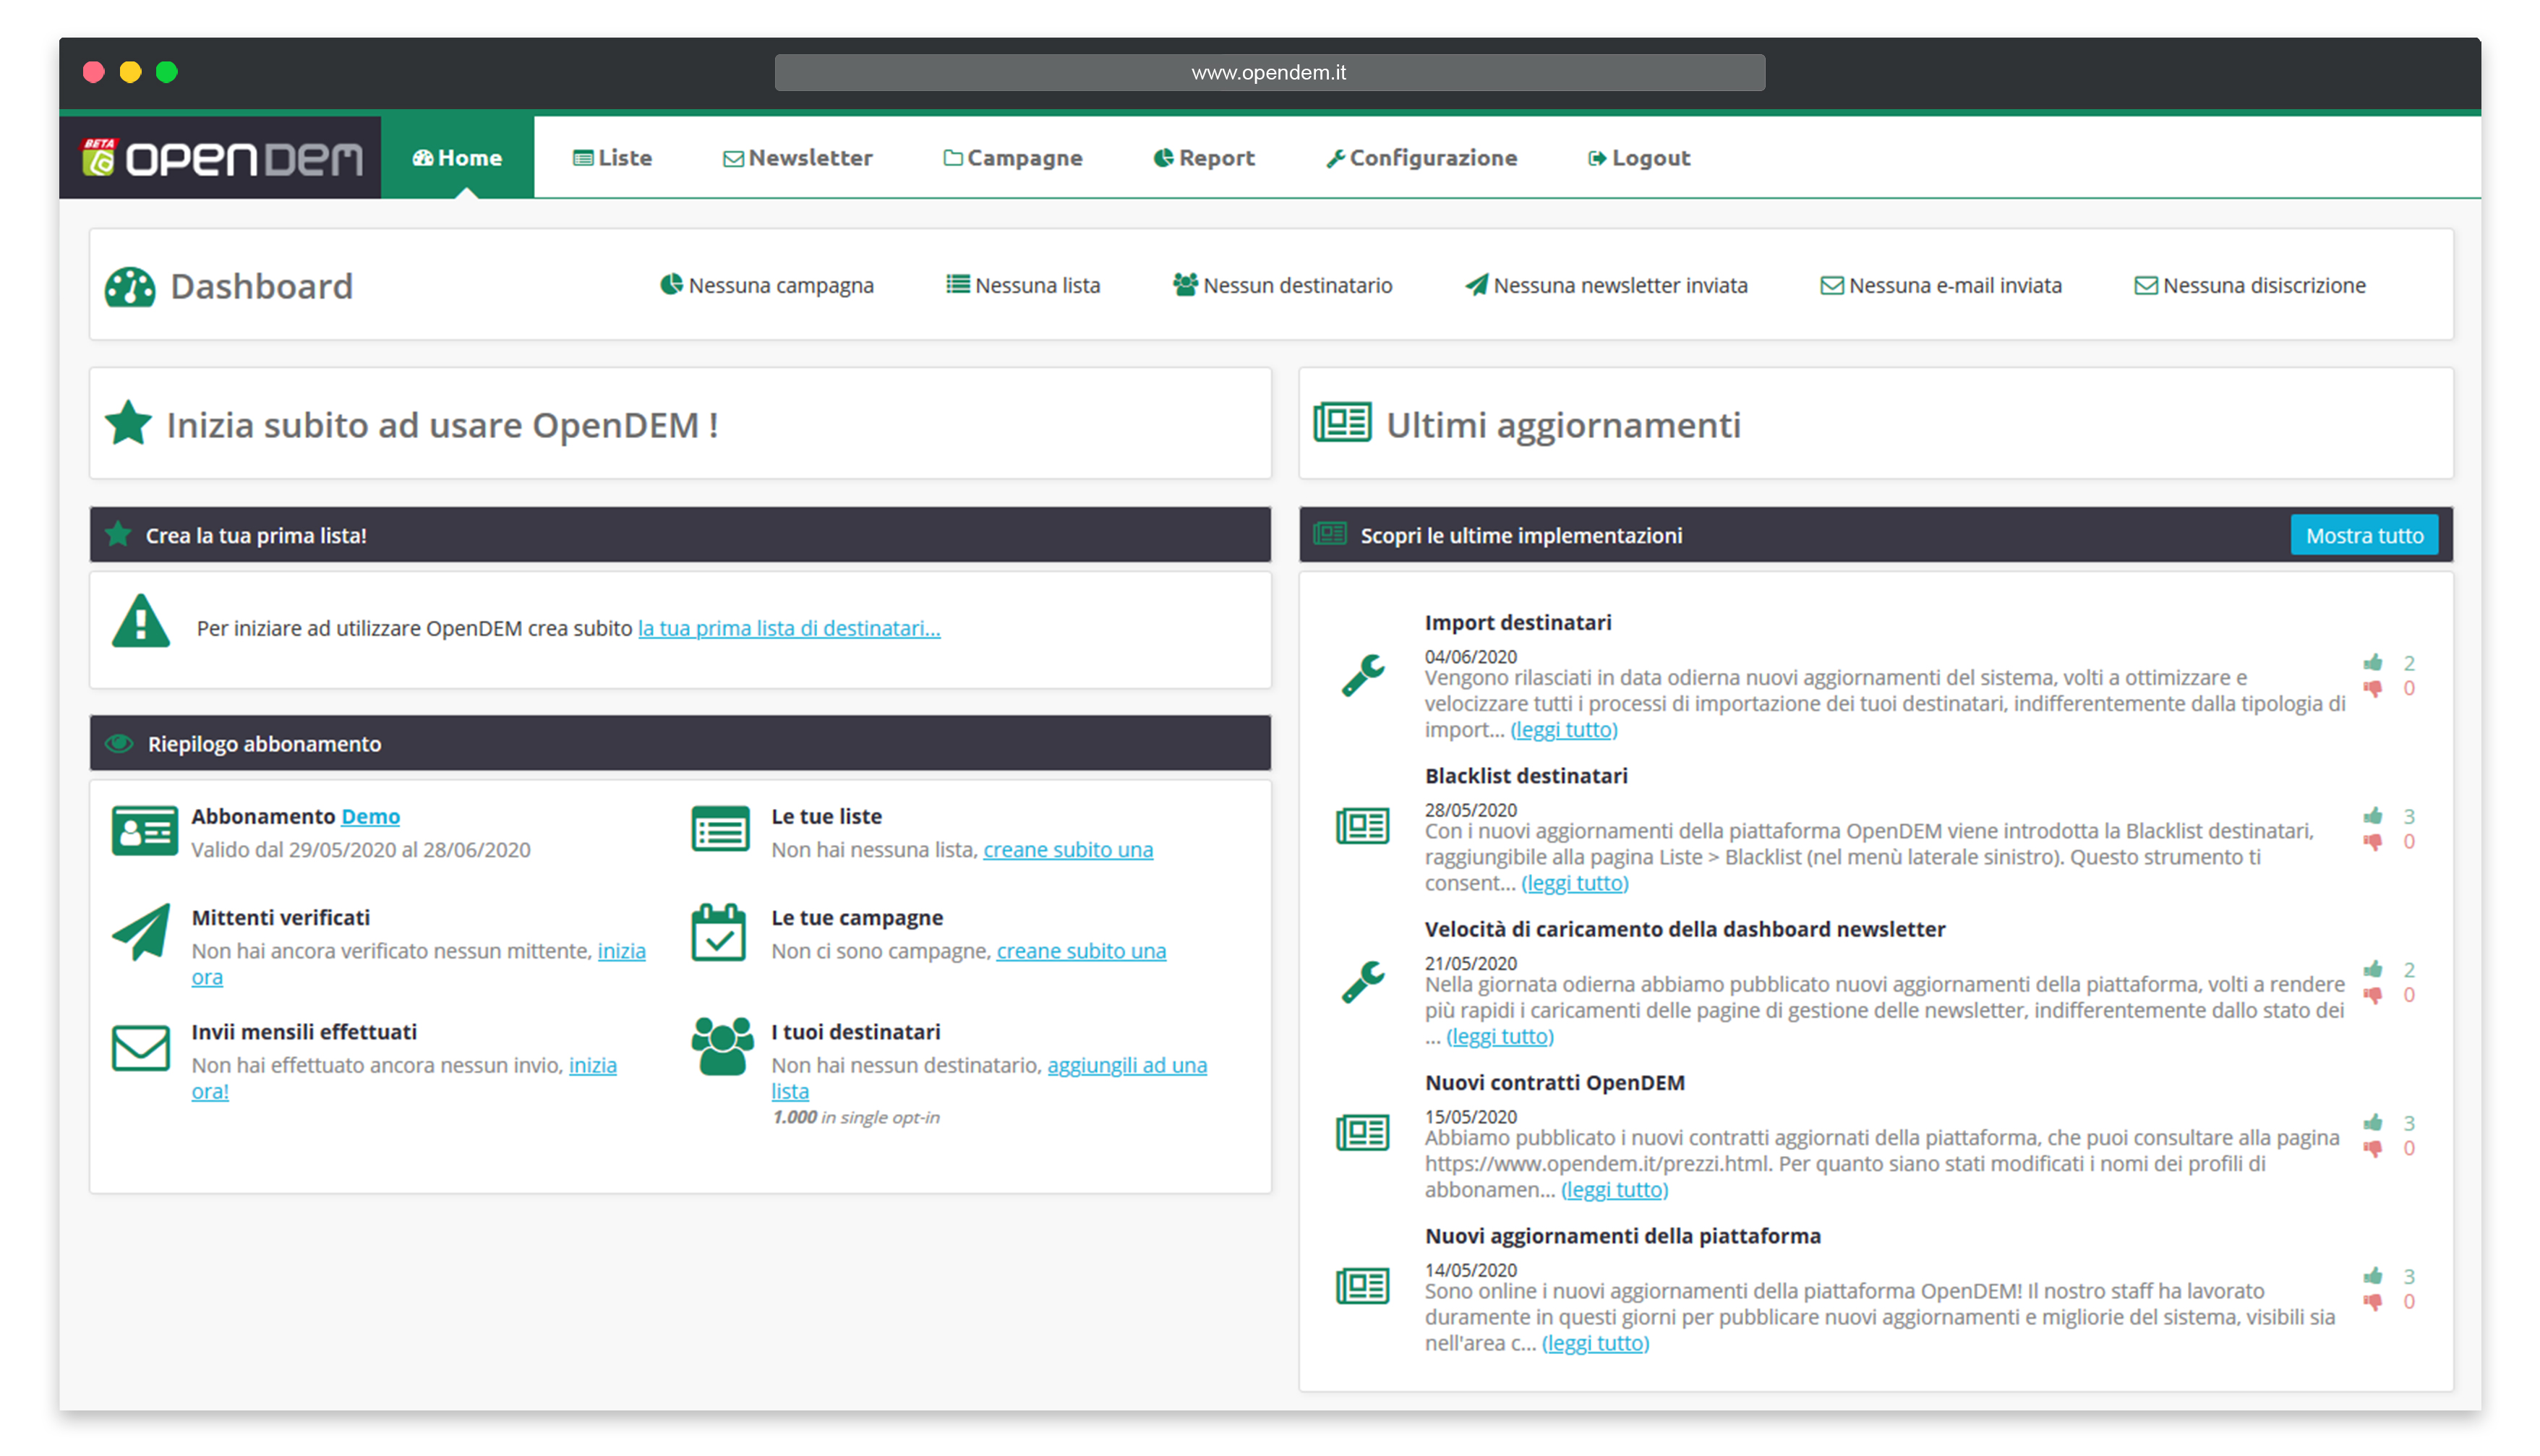Click Nessuna lista in the dashboard summary
2540x1456 pixels.
pyautogui.click(x=1023, y=285)
